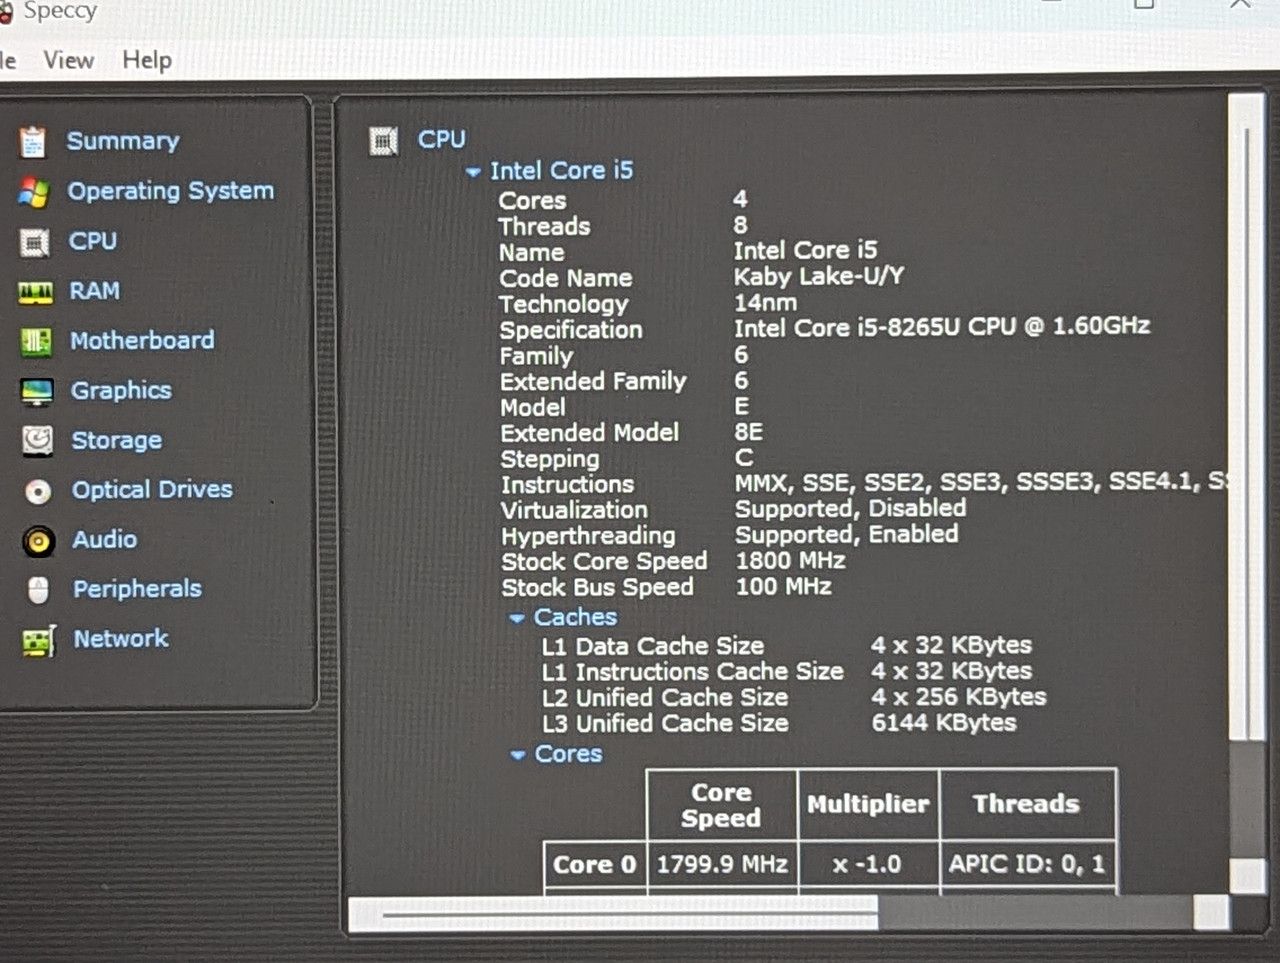Click the Network card icon
The width and height of the screenshot is (1280, 963).
tap(39, 641)
